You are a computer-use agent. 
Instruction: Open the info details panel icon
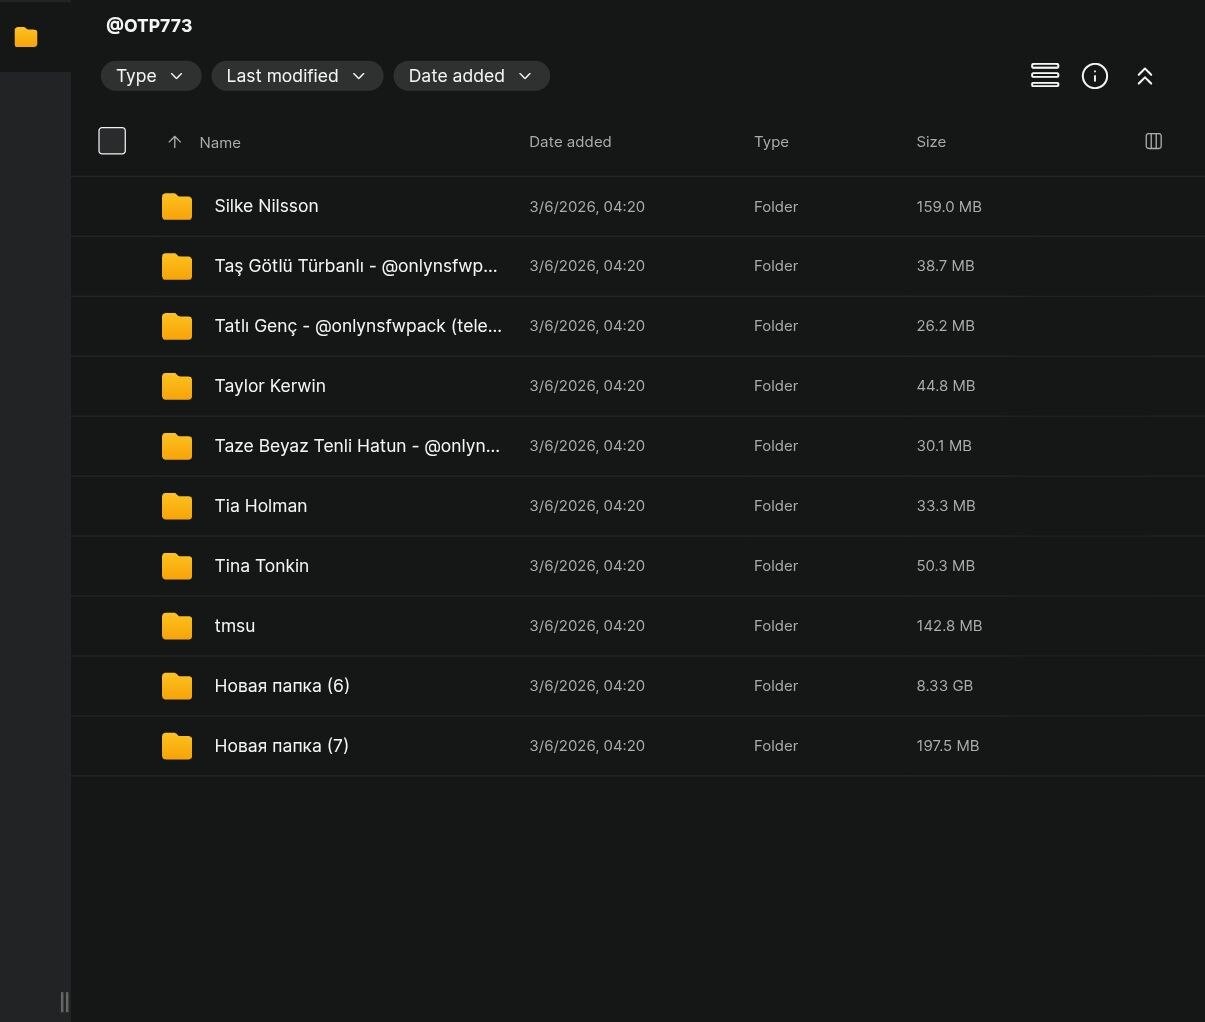point(1094,76)
